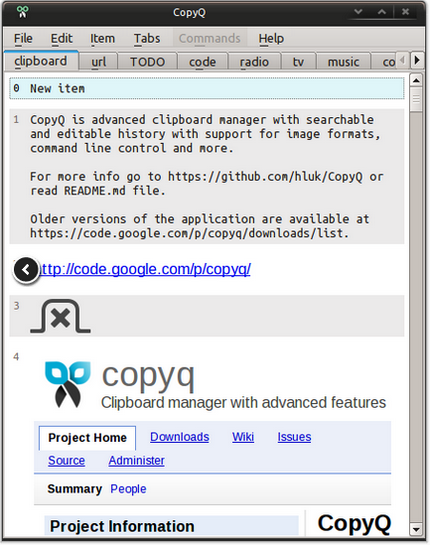Click the scrollbar up arrow

click(x=416, y=81)
